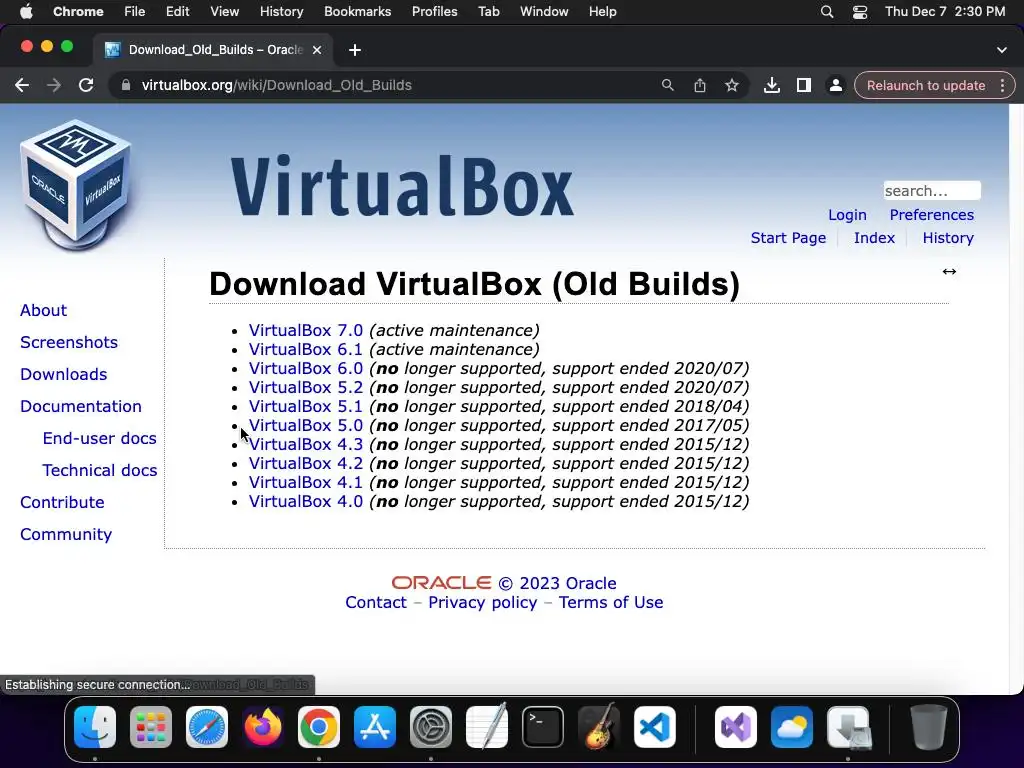Image resolution: width=1024 pixels, height=768 pixels.
Task: Click the Terms of Use footer link
Action: pos(611,602)
